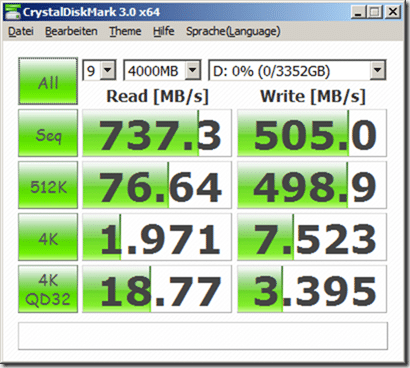Click the 4K write result 7.523
This screenshot has width=410, height=368.
pos(312,237)
